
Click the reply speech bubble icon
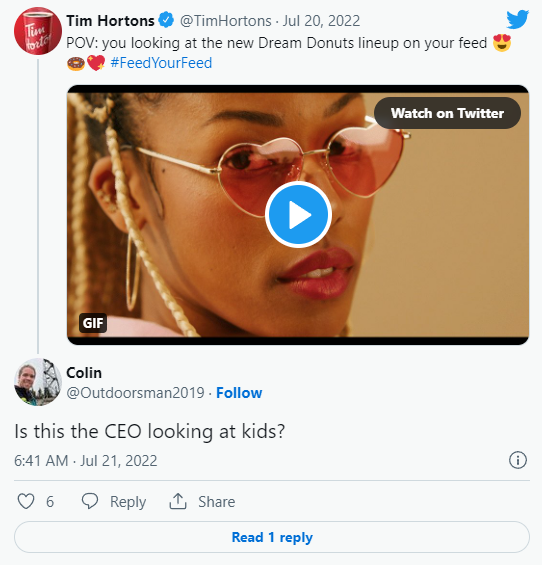90,501
